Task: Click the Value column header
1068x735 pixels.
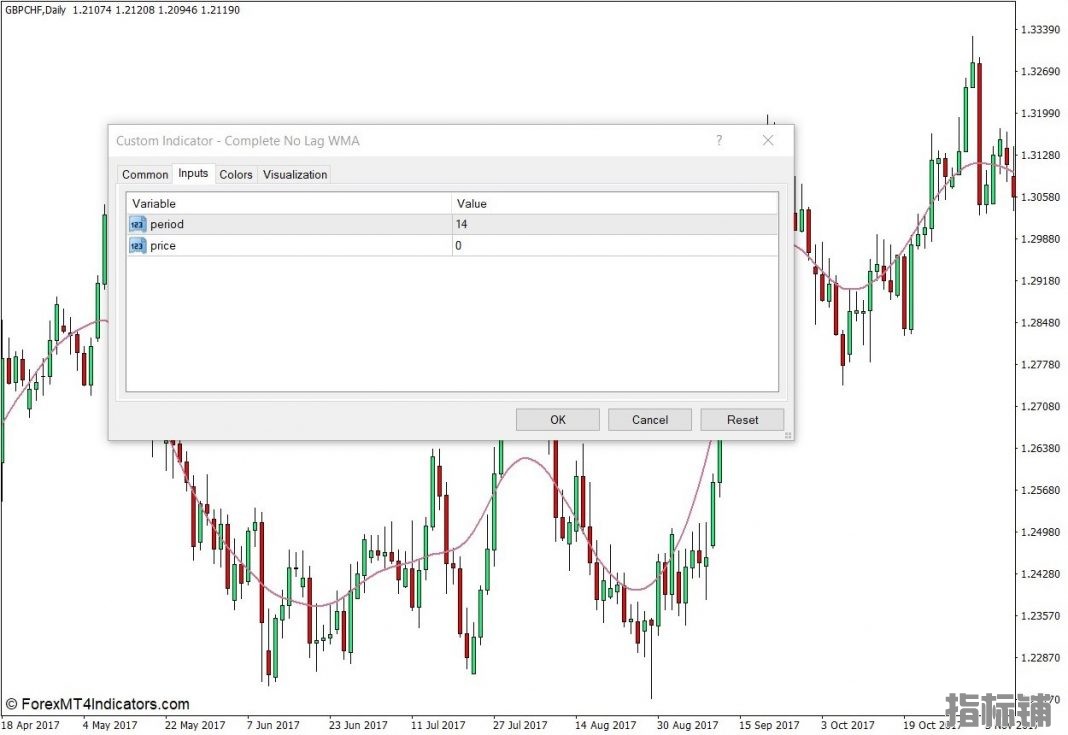Action: point(614,203)
